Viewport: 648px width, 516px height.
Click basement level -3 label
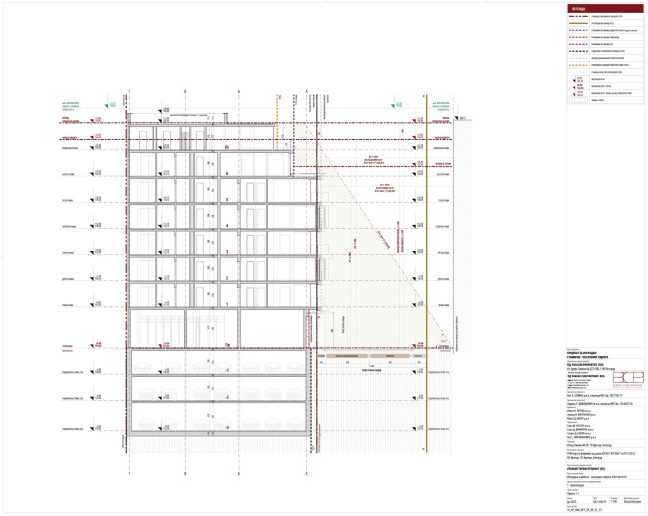[x=227, y=425]
